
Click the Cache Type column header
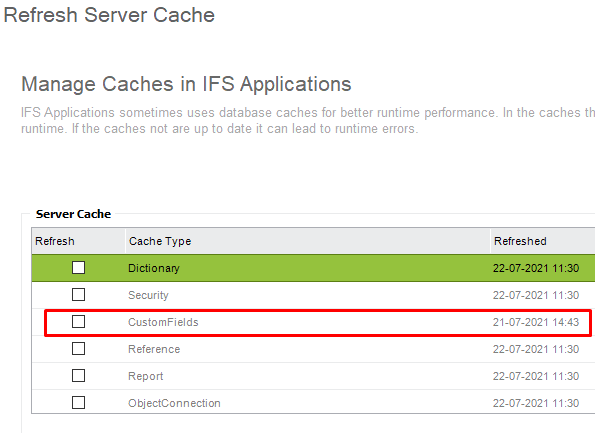coord(308,241)
